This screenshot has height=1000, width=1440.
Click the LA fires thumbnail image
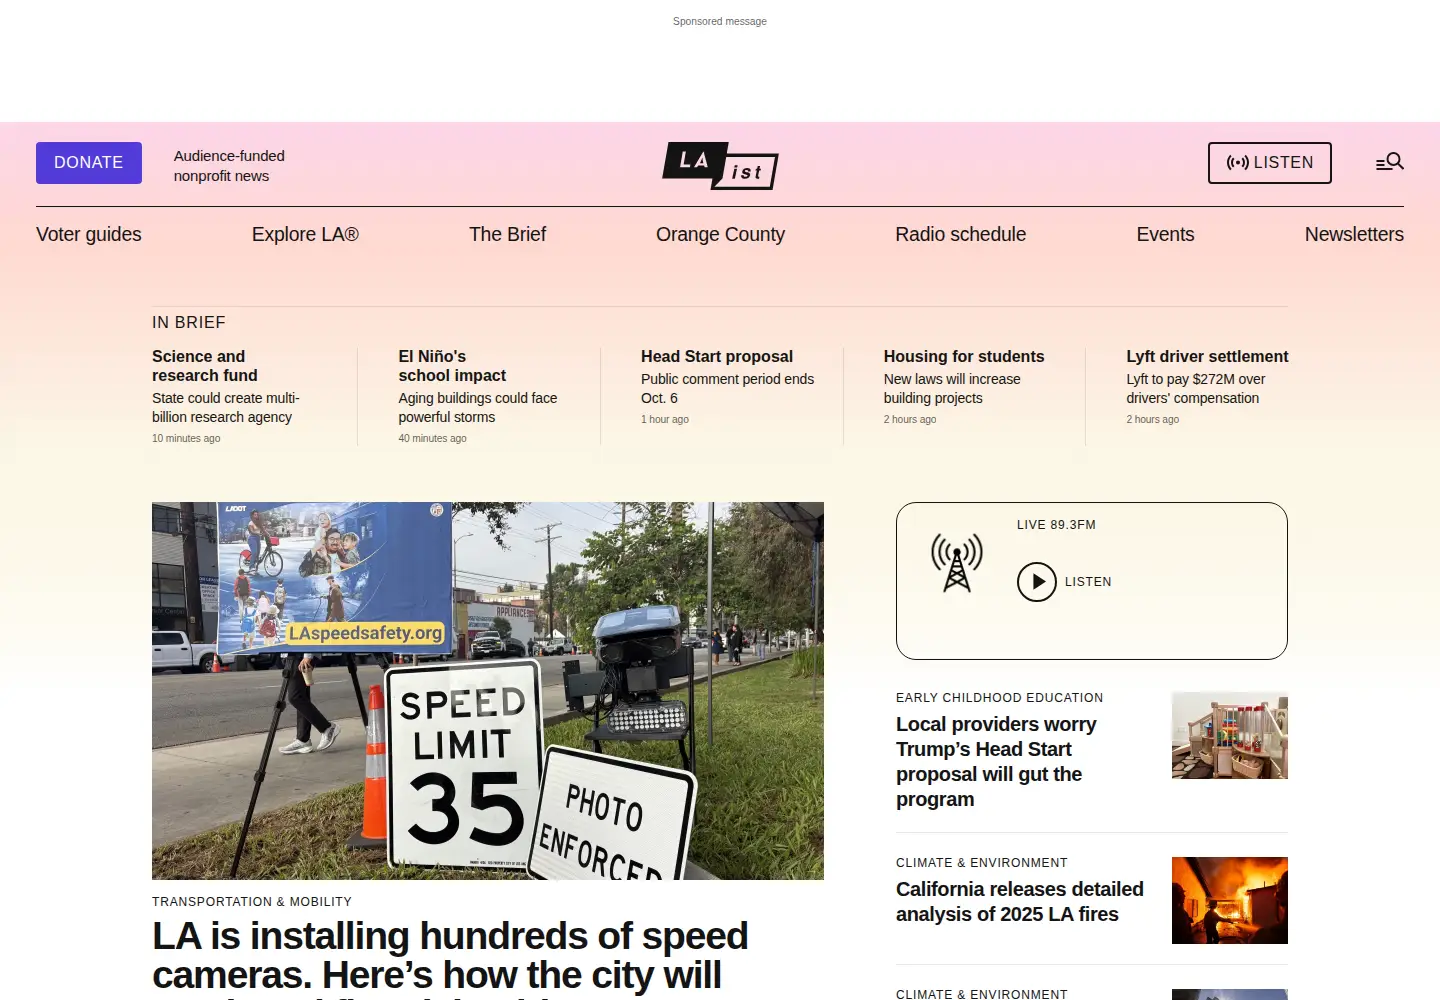[1230, 900]
